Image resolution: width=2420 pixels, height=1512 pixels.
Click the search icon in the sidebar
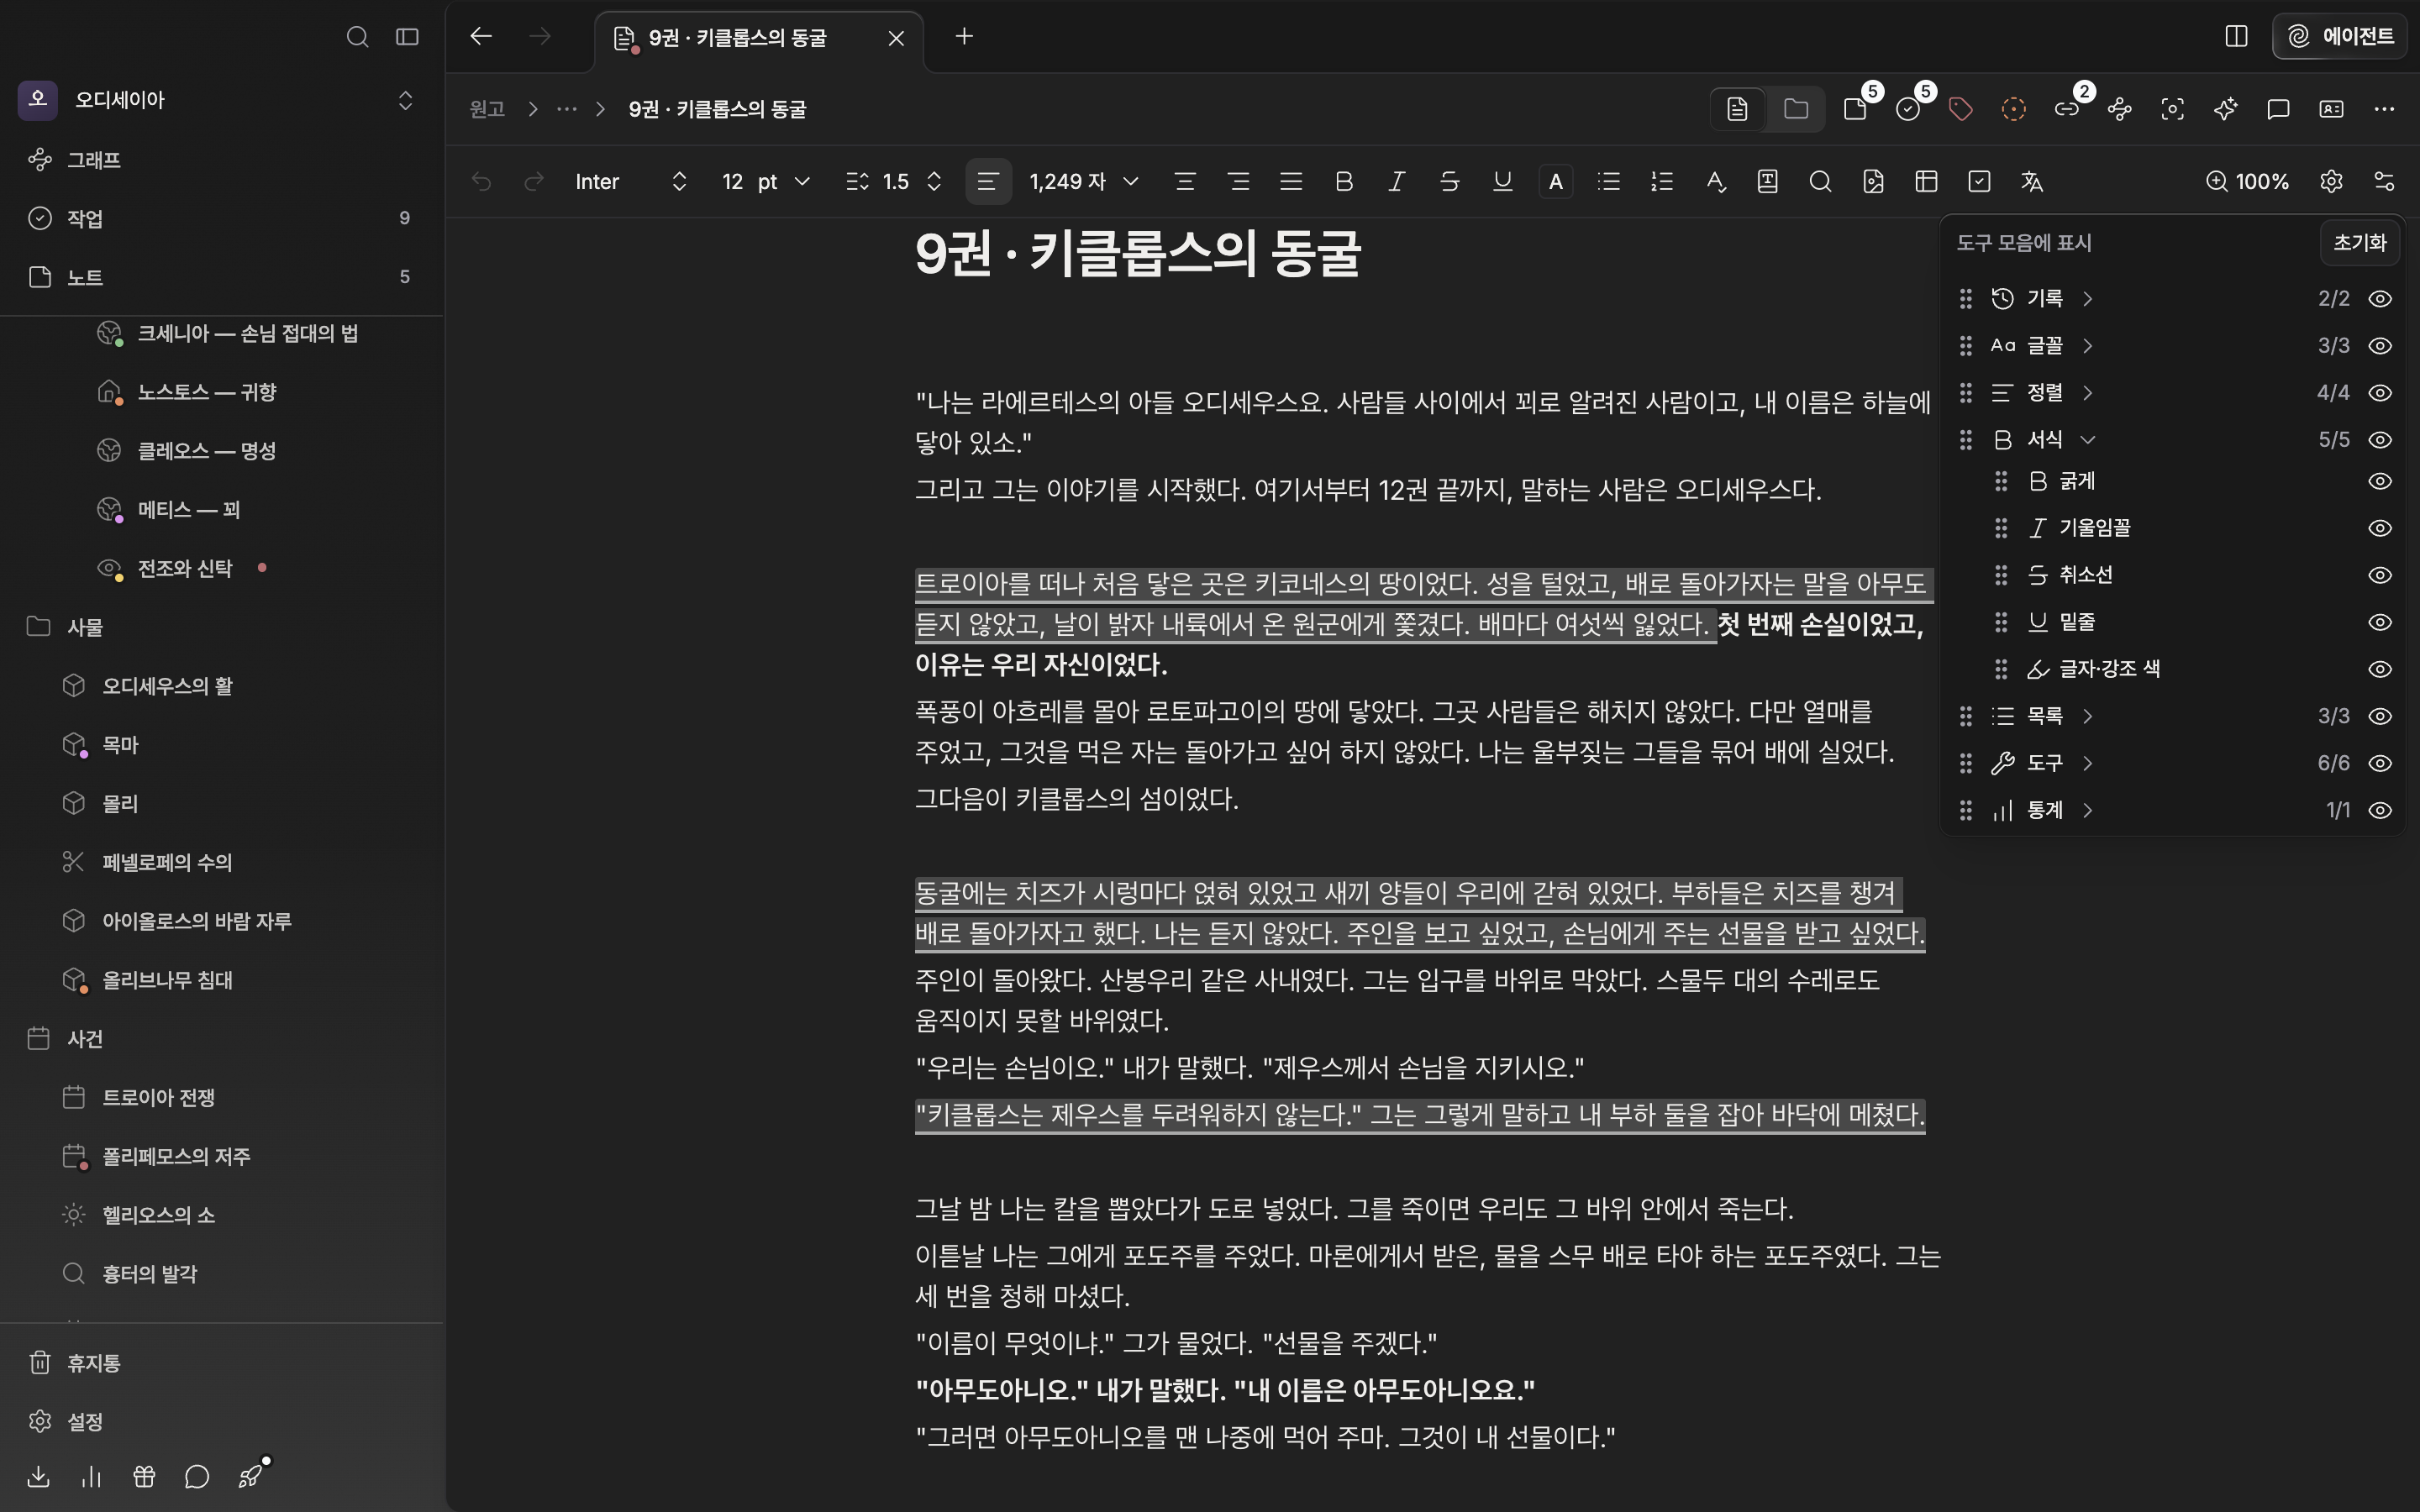tap(357, 37)
